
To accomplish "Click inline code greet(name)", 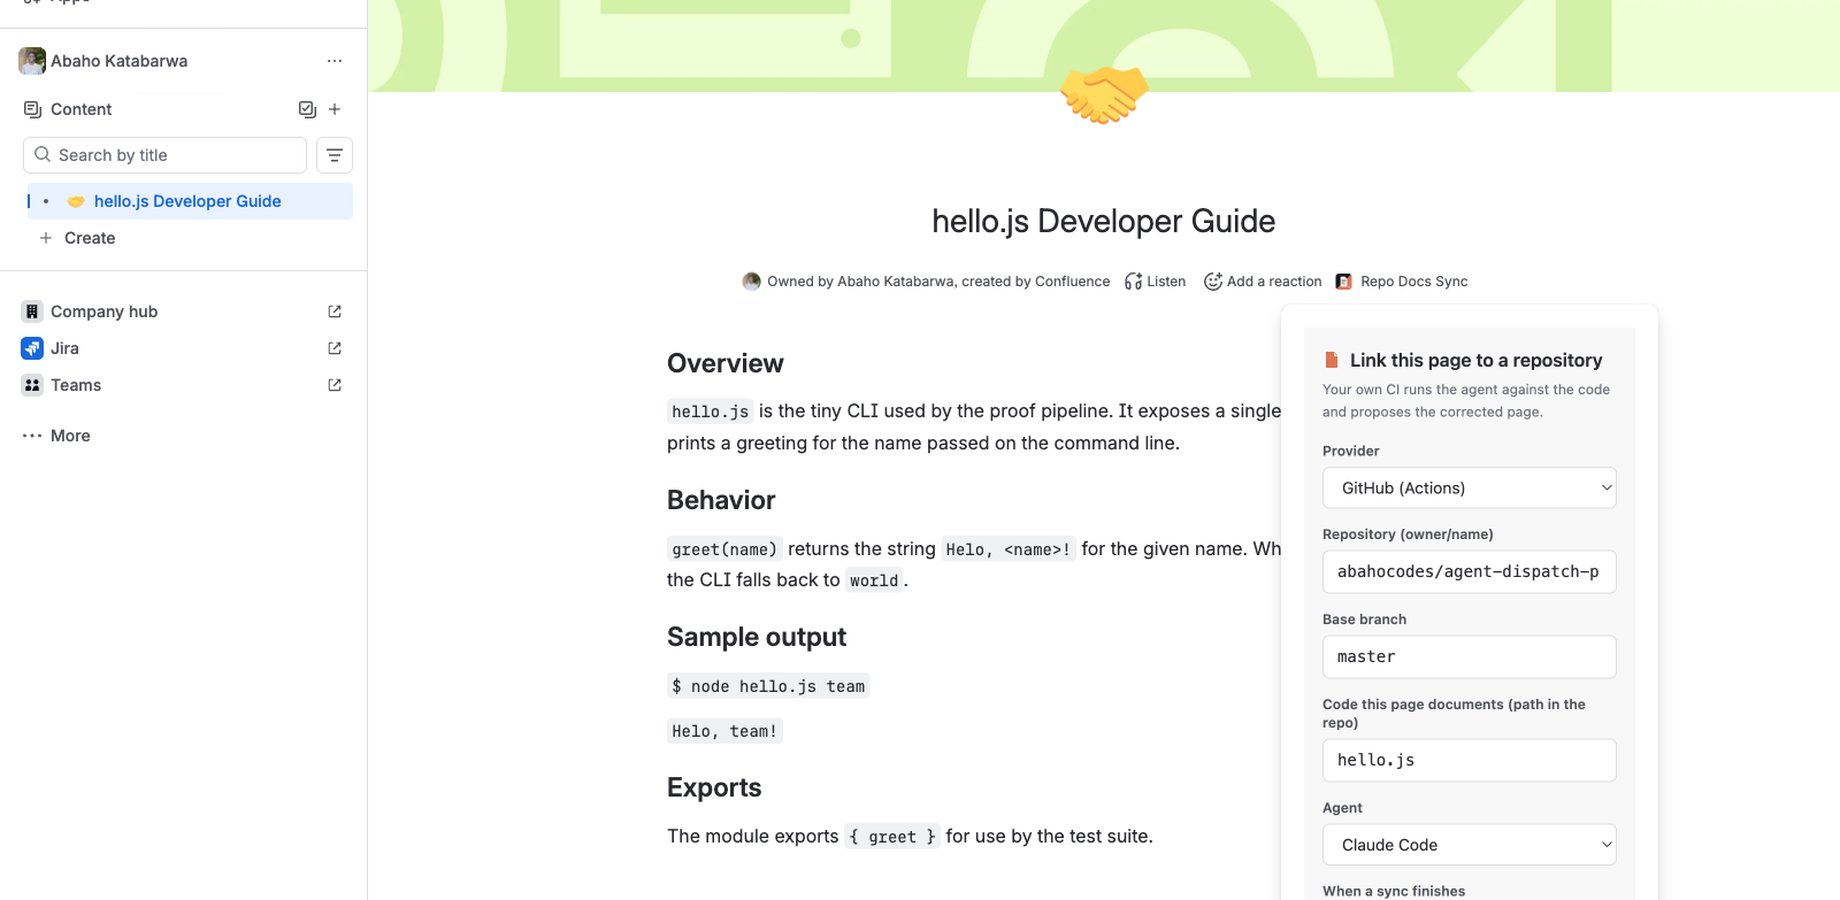I will point(724,549).
